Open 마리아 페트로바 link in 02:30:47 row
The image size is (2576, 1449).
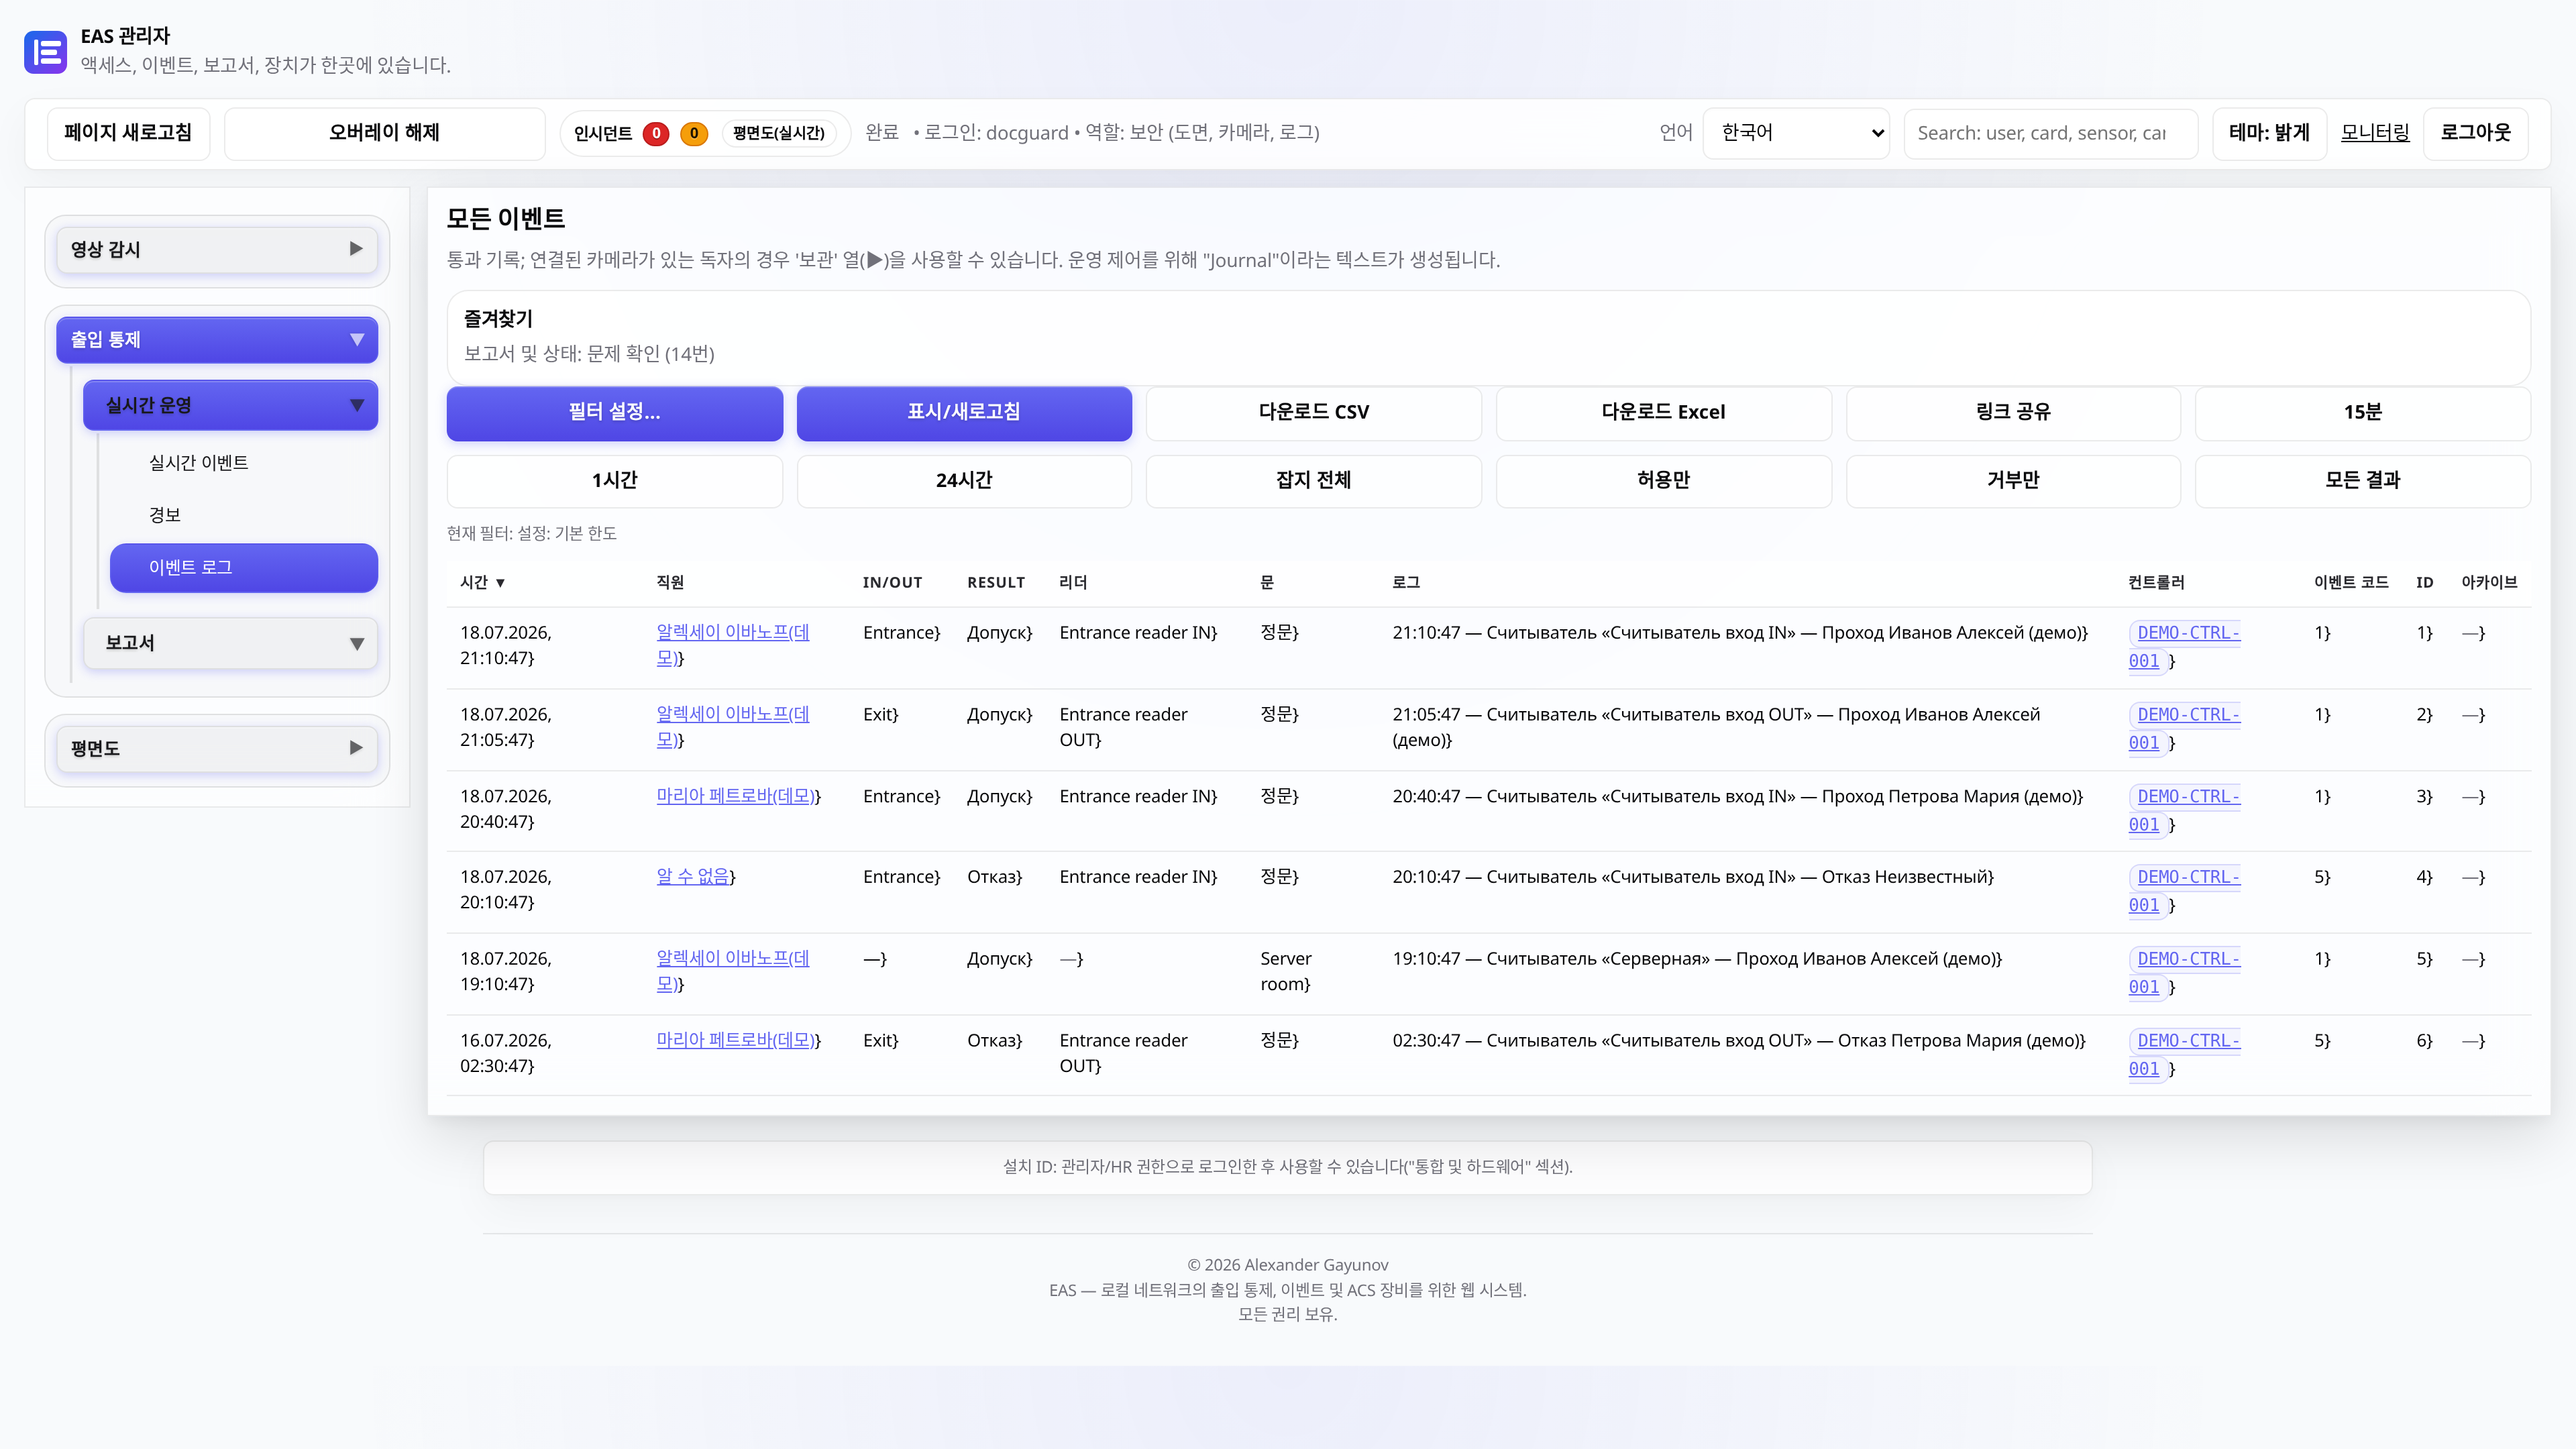point(735,1041)
